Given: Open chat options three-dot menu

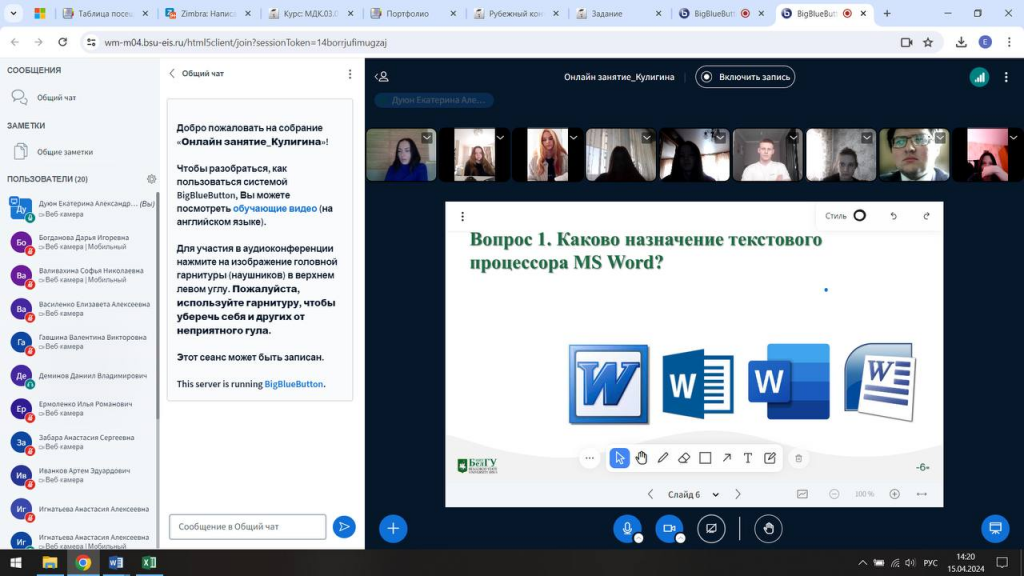Looking at the screenshot, I should [x=350, y=74].
